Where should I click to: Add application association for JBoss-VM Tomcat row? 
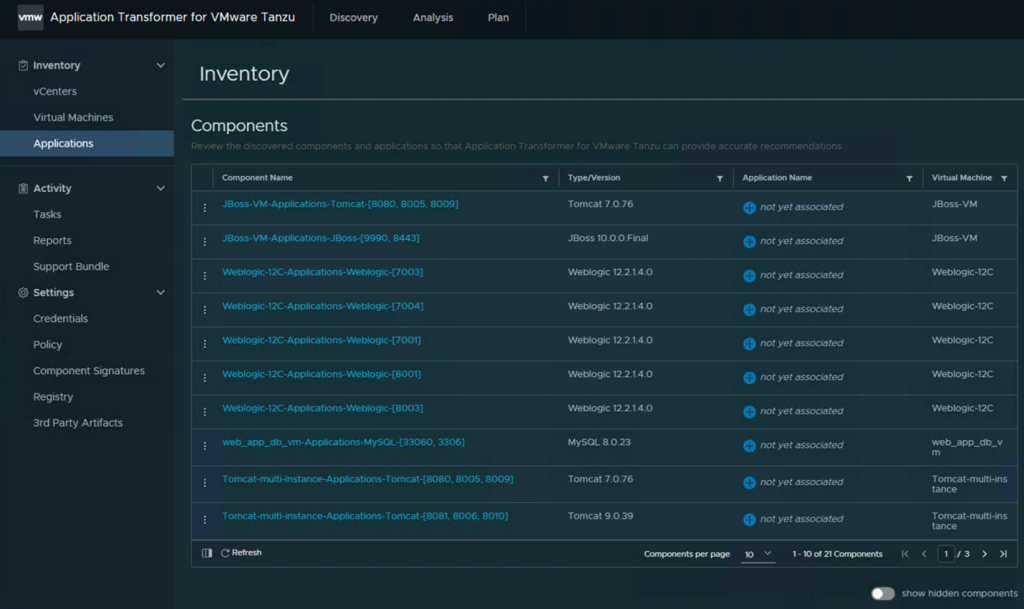tap(749, 208)
